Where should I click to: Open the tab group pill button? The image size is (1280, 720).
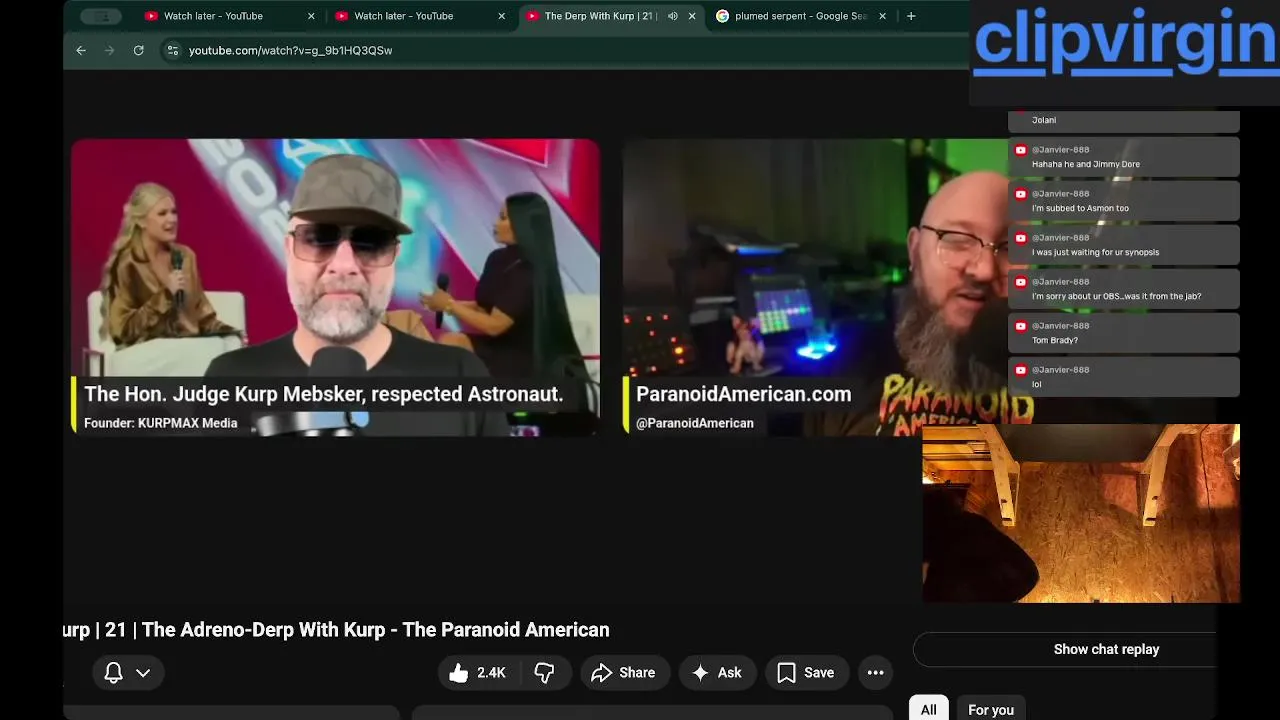(x=101, y=16)
